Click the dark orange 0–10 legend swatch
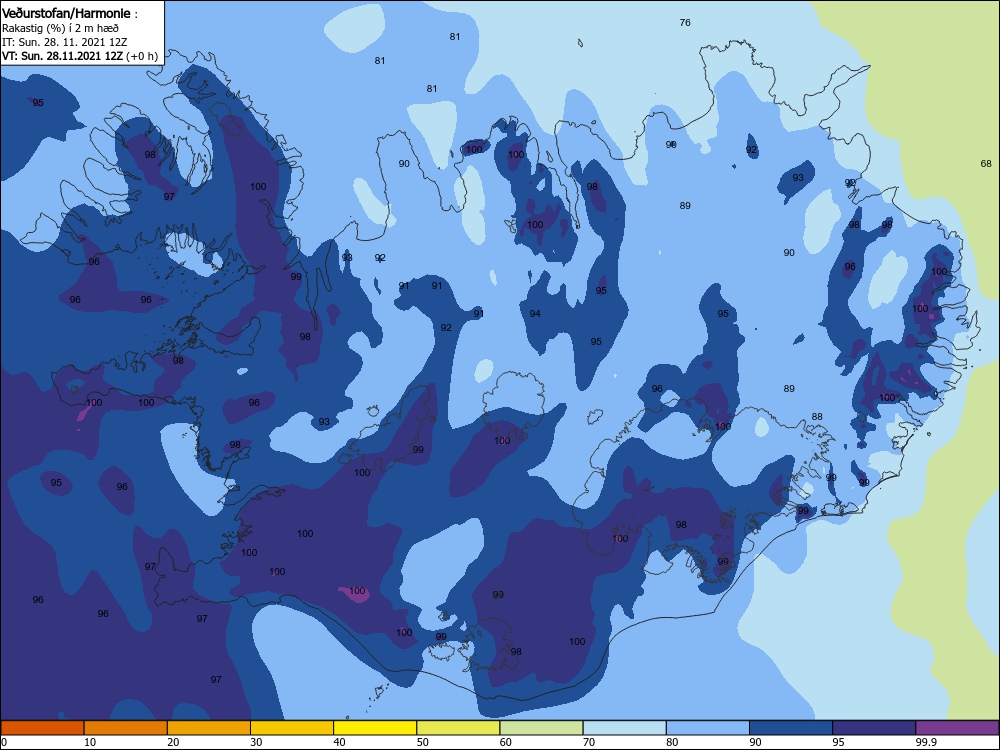The height and width of the screenshot is (750, 1000). (42, 728)
